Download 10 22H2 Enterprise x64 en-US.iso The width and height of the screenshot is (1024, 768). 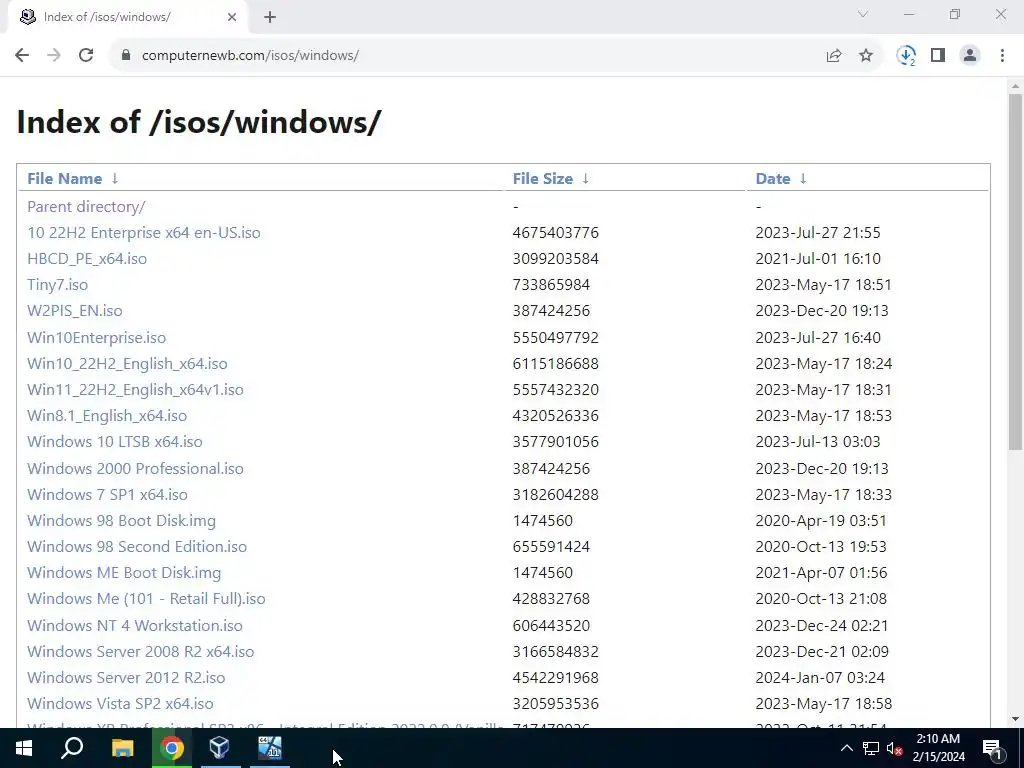(x=144, y=232)
